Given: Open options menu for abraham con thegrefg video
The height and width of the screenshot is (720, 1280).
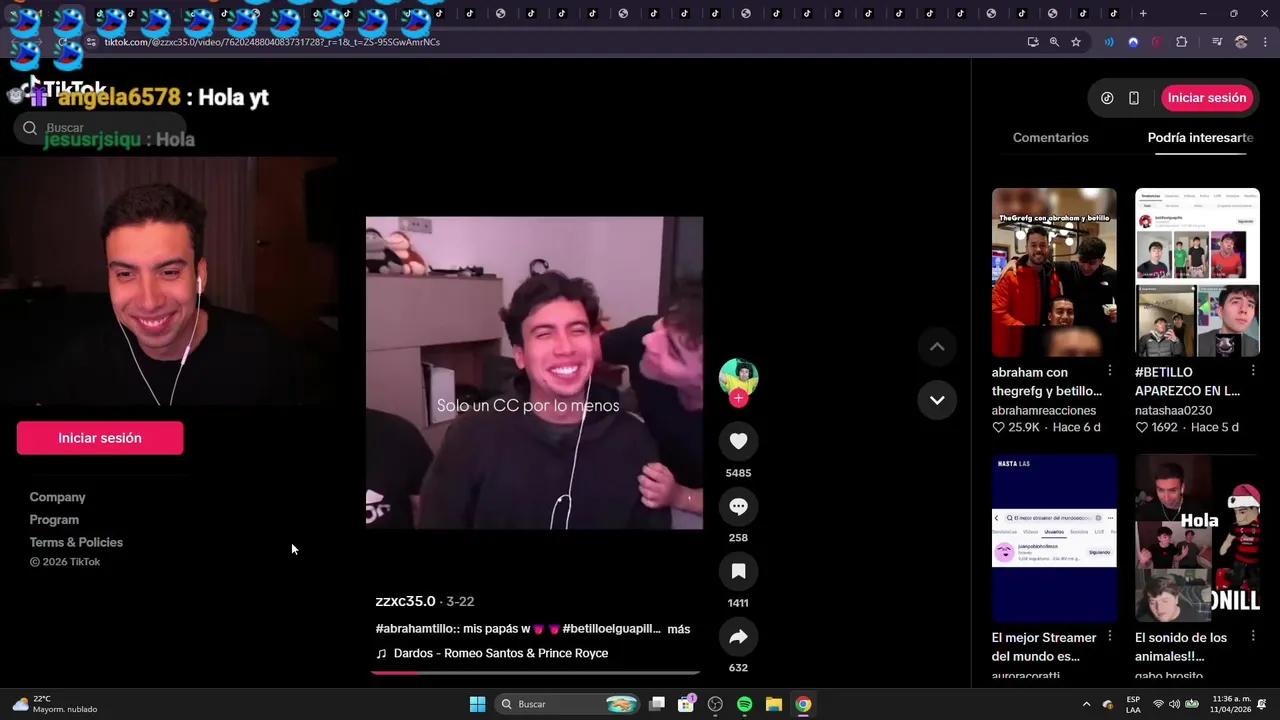Looking at the screenshot, I should coord(1110,372).
